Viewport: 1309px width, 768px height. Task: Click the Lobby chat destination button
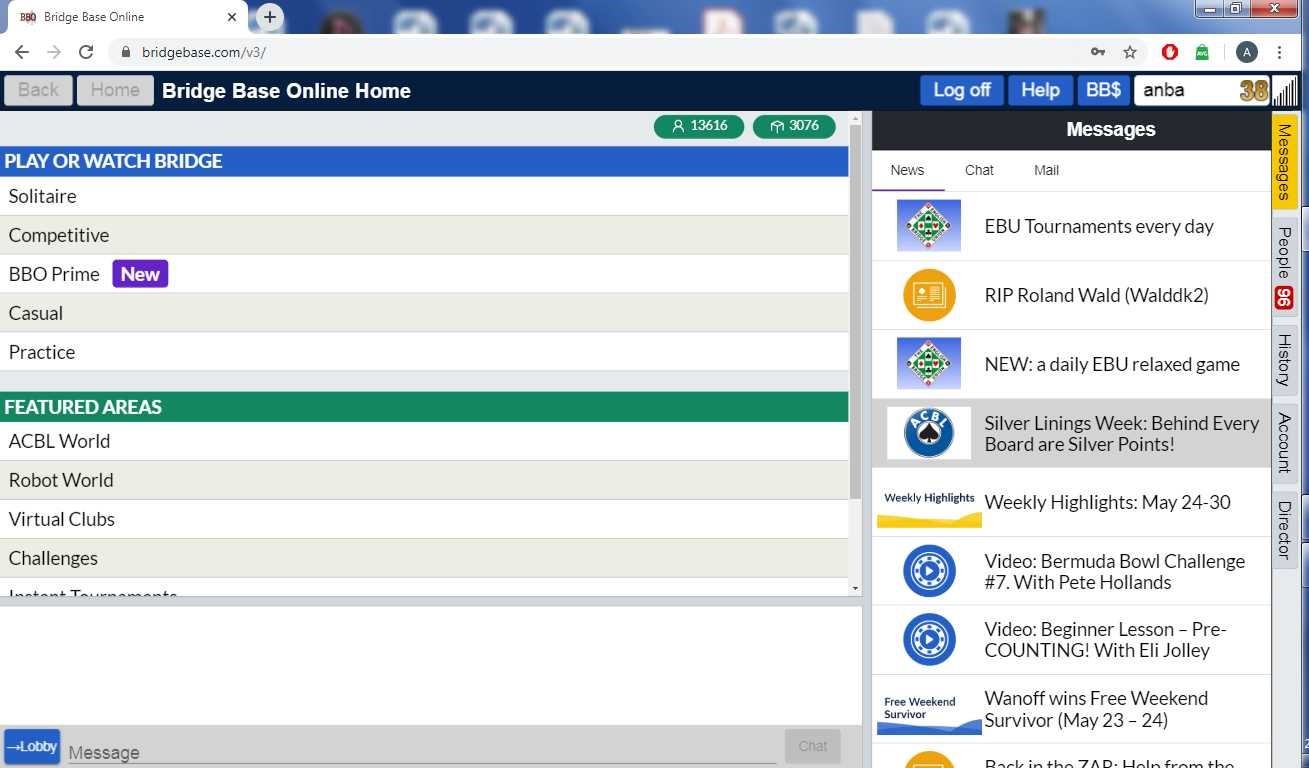tap(32, 747)
